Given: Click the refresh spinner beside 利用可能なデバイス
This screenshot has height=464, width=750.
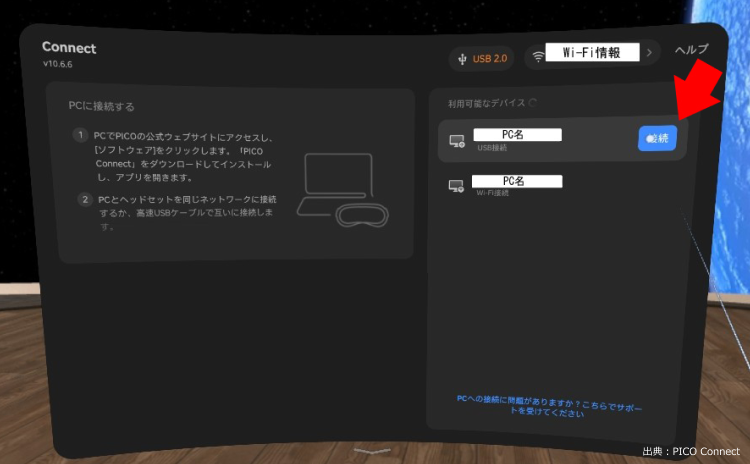Looking at the screenshot, I should [x=532, y=102].
